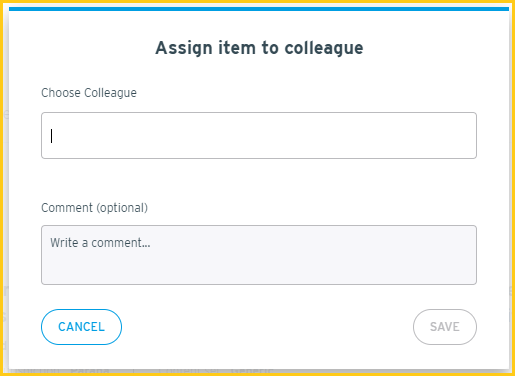The image size is (515, 376).
Task: Click the Write a comment... placeholder text
Action: pyautogui.click(x=100, y=243)
